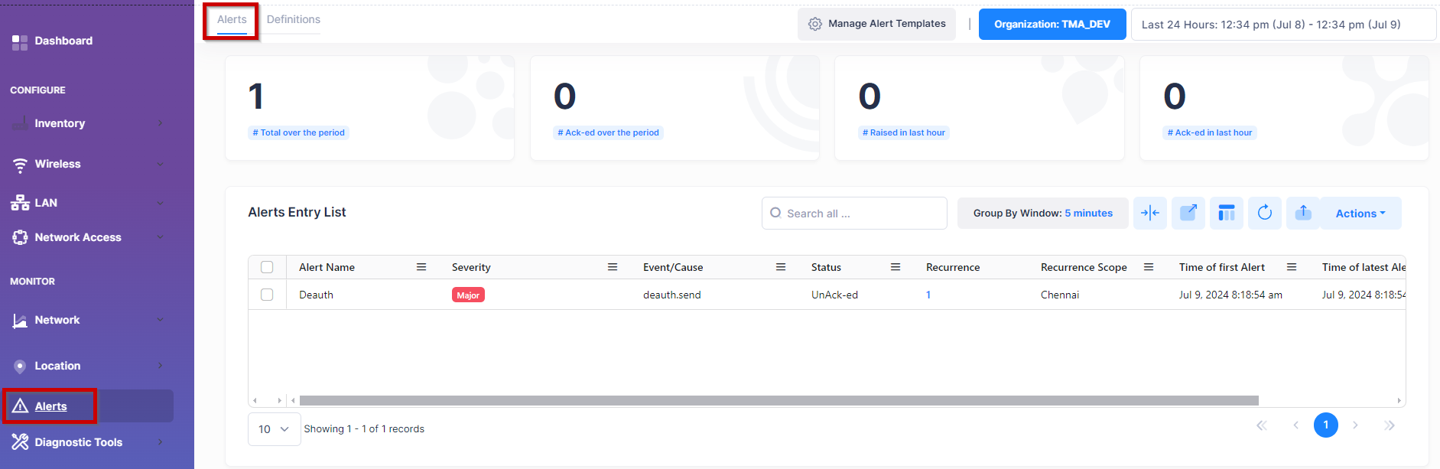Open the Severity column menu icon
1440x469 pixels.
(x=613, y=268)
